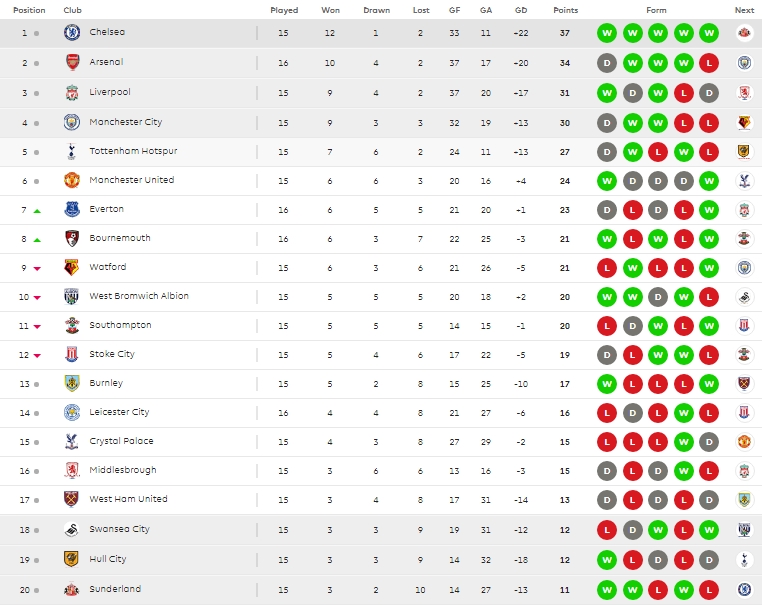
Task: Click the Everton club crest icon
Action: tap(72, 210)
